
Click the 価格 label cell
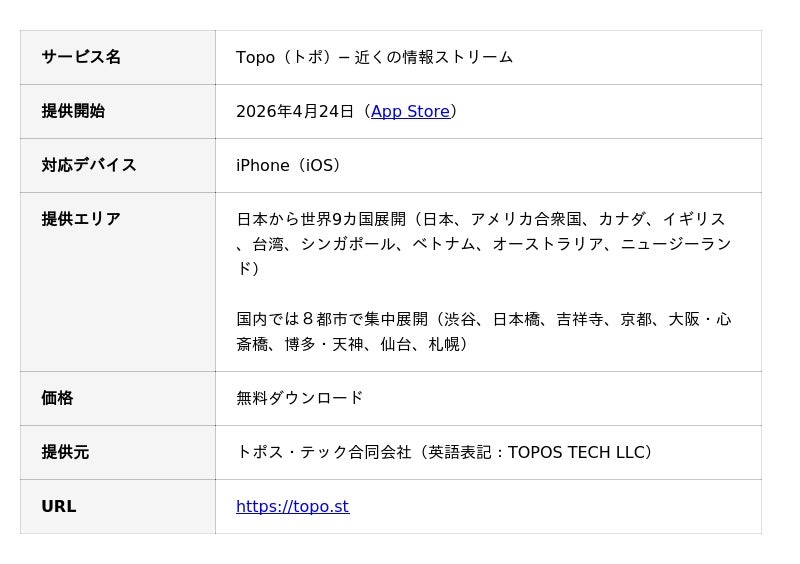coord(57,398)
